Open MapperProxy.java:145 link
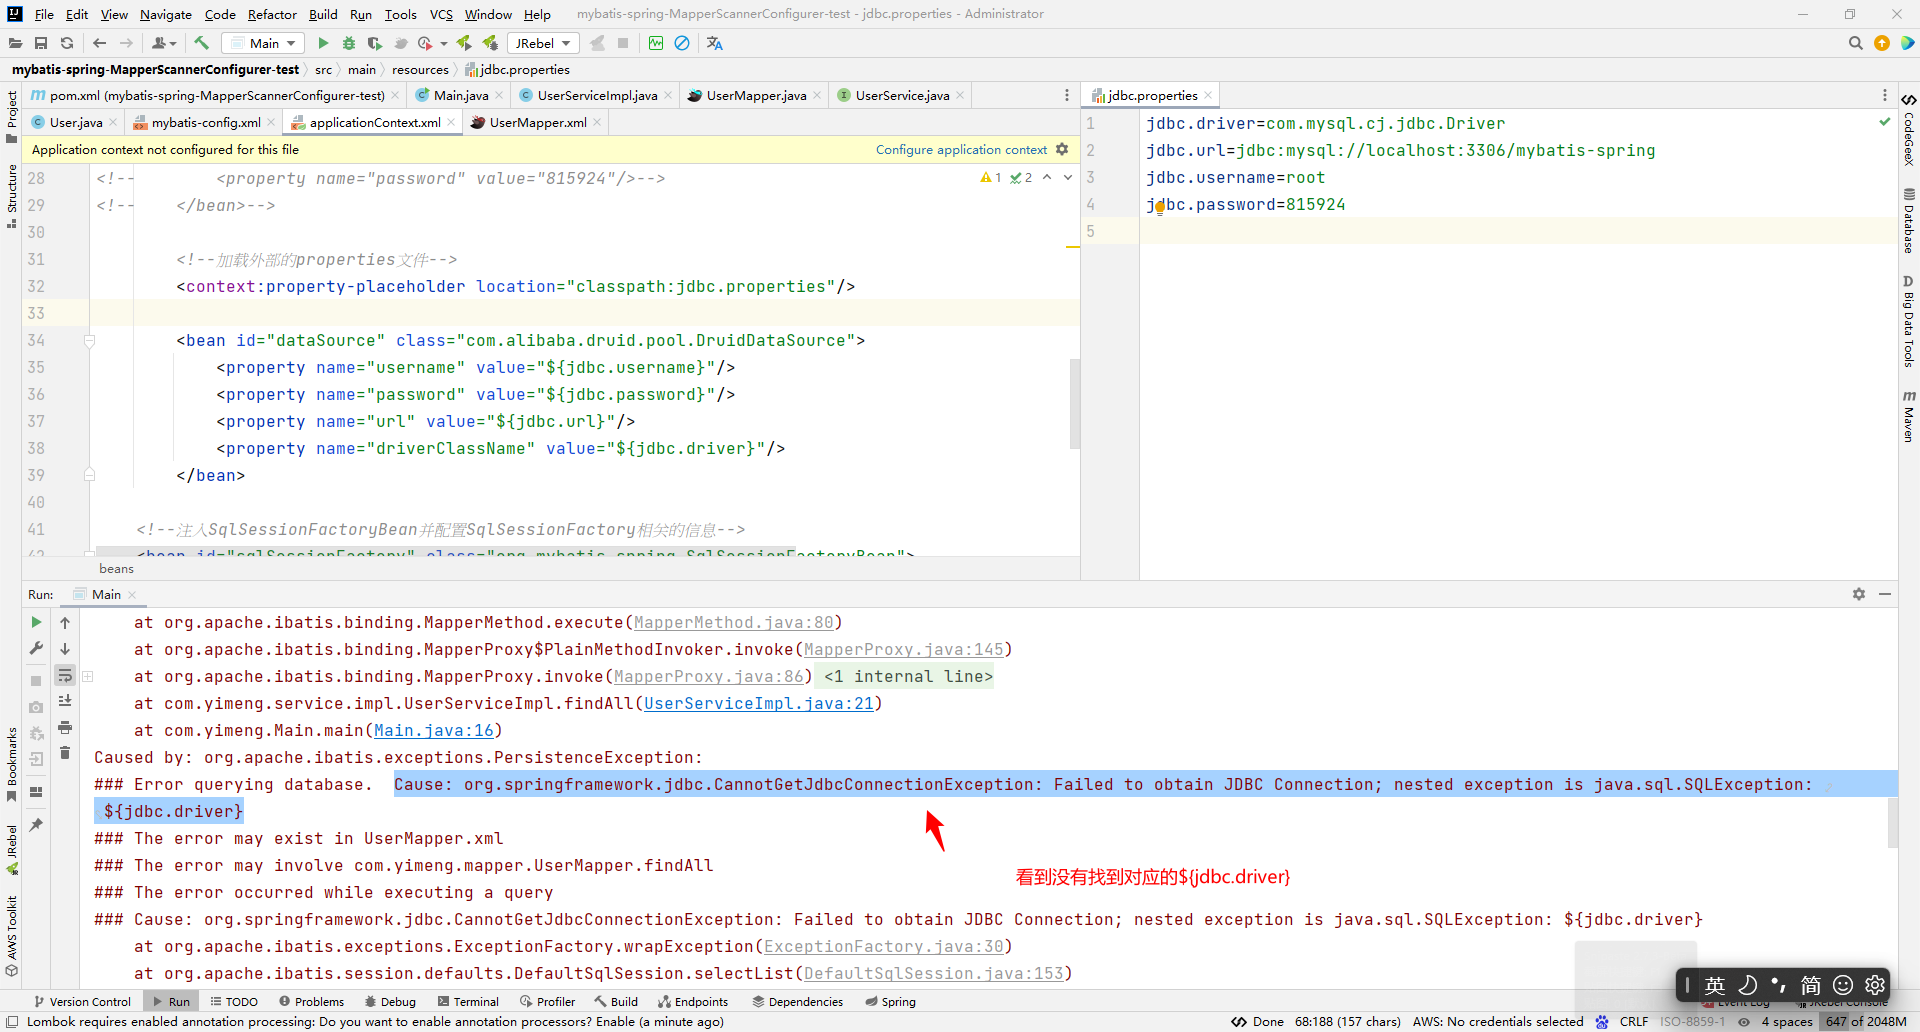The height and width of the screenshot is (1032, 1920). 904,649
